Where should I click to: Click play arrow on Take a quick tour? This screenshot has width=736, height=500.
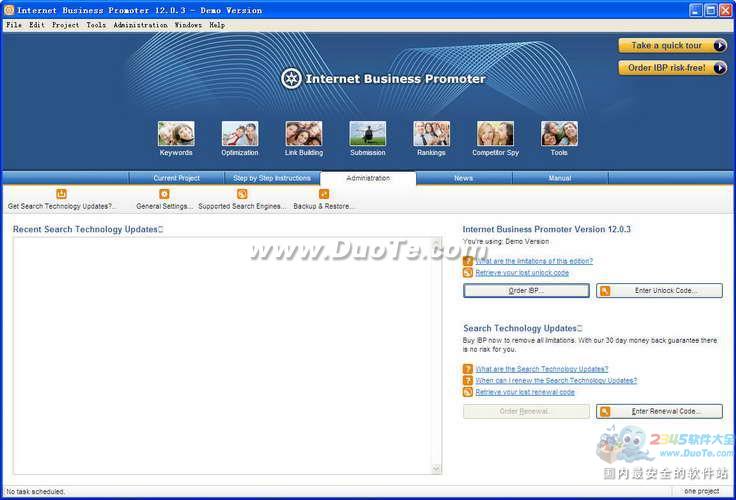(719, 46)
